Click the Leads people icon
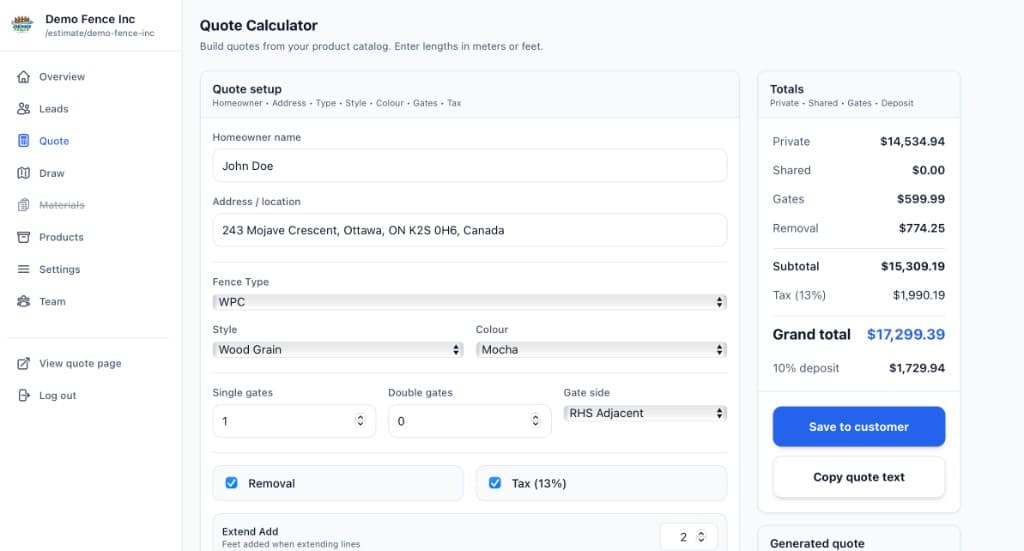This screenshot has width=1024, height=551. (x=24, y=108)
